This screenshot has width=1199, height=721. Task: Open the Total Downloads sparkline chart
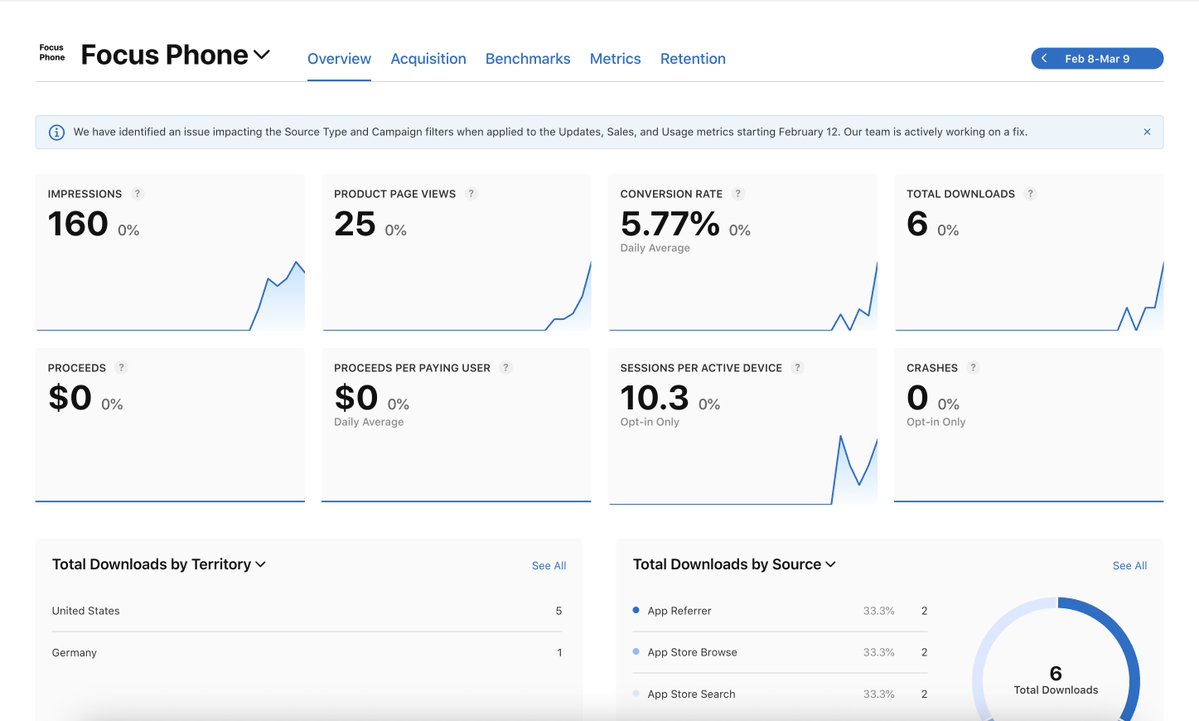(1029, 294)
